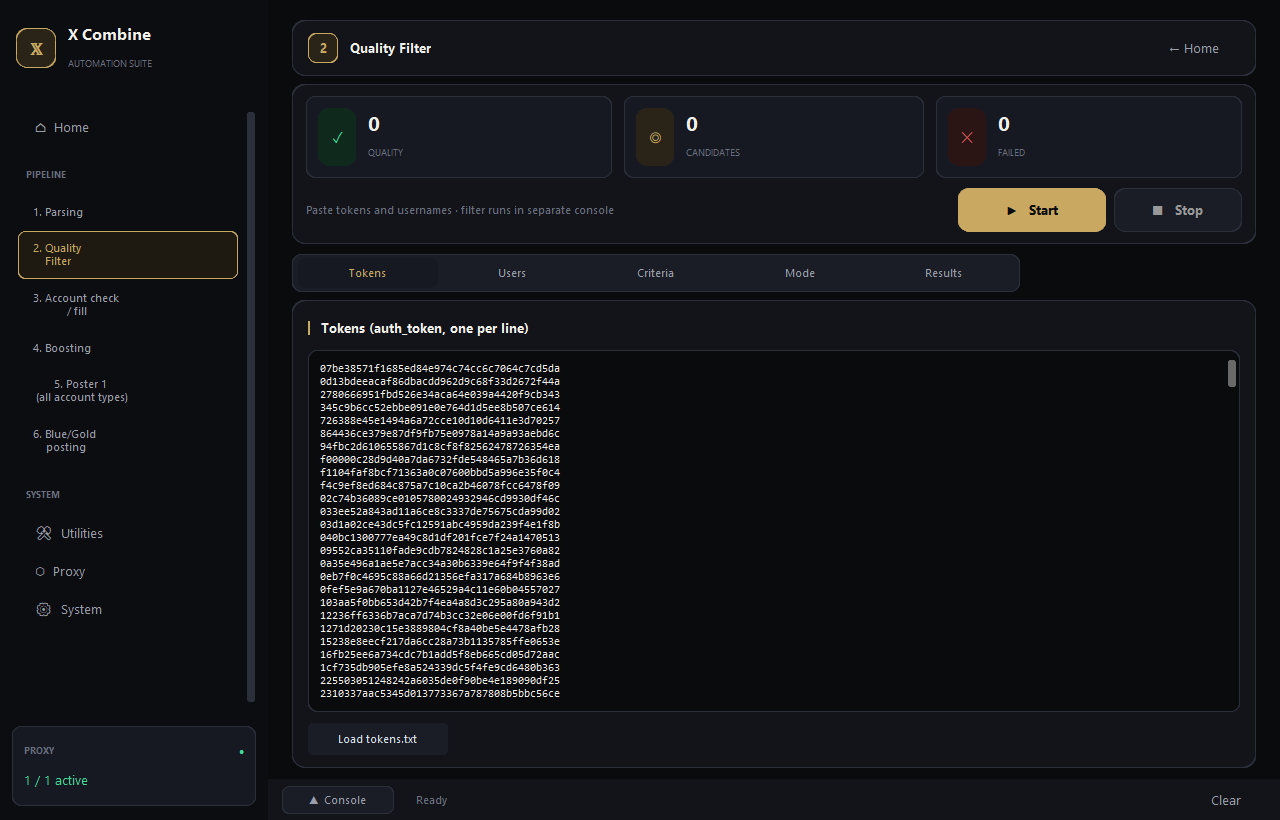Clear the console output

click(1226, 800)
